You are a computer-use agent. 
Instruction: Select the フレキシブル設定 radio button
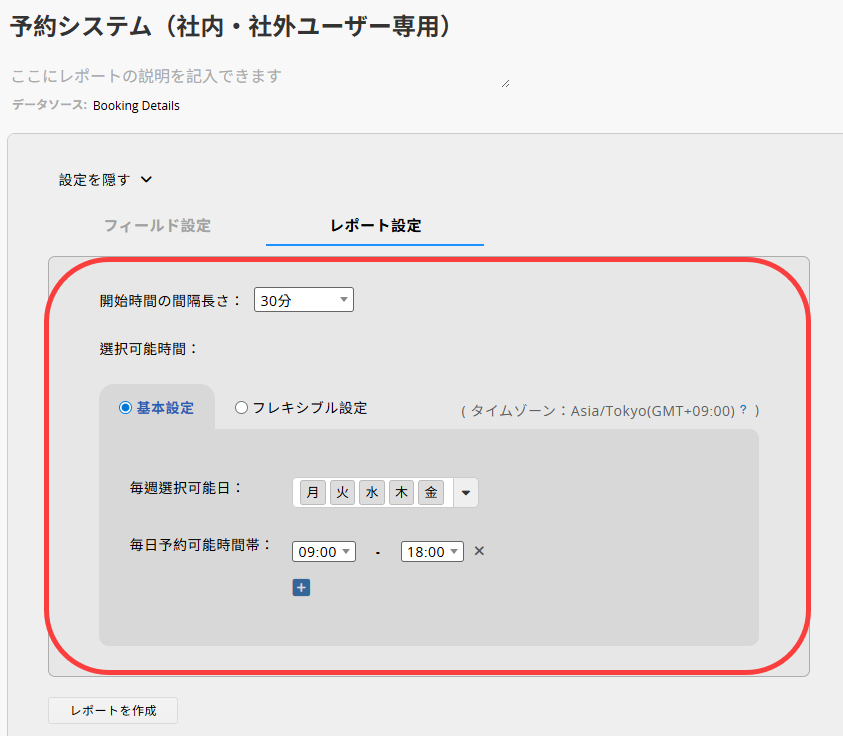241,408
